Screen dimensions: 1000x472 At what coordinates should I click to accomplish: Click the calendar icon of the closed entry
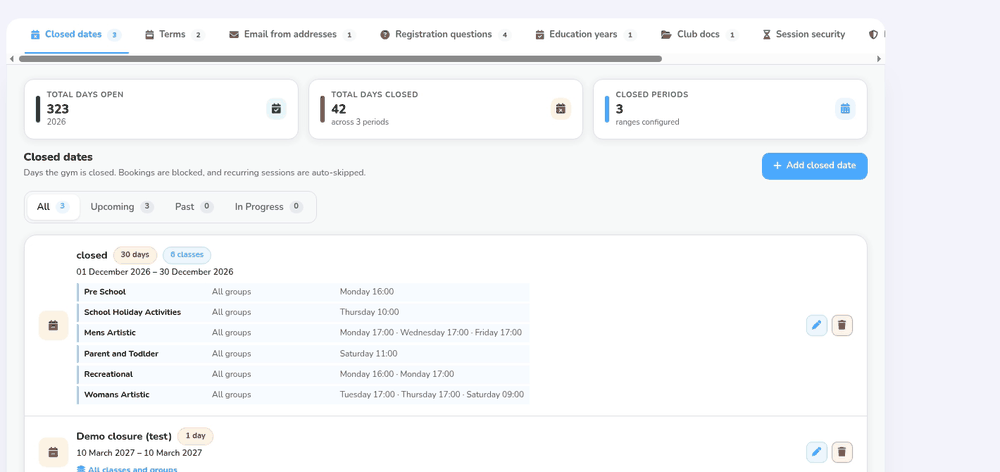coord(54,325)
